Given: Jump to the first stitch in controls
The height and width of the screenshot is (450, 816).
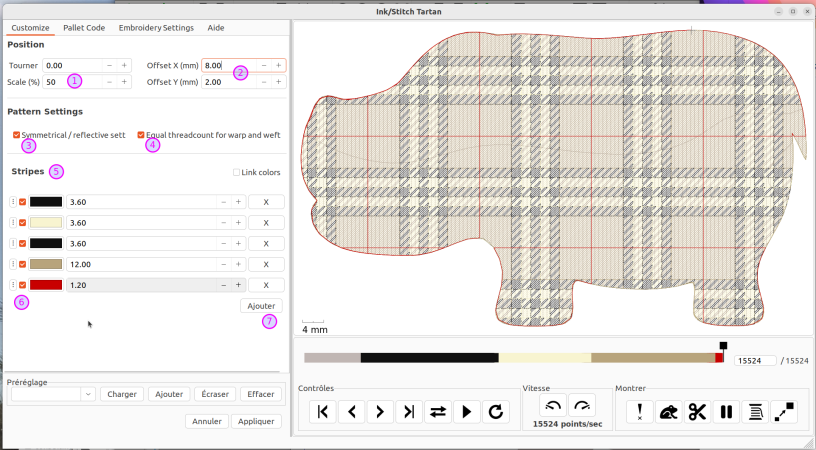Looking at the screenshot, I should tap(323, 412).
